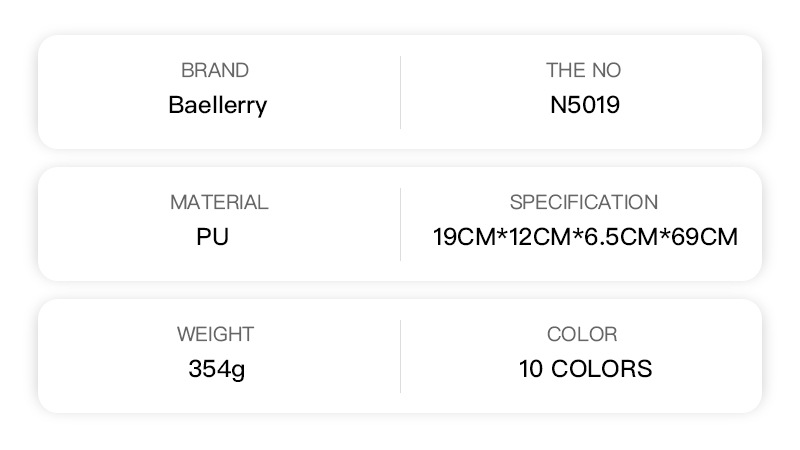Click the BRAND heading label
Image resolution: width=800 pixels, height=450 pixels.
point(215,70)
